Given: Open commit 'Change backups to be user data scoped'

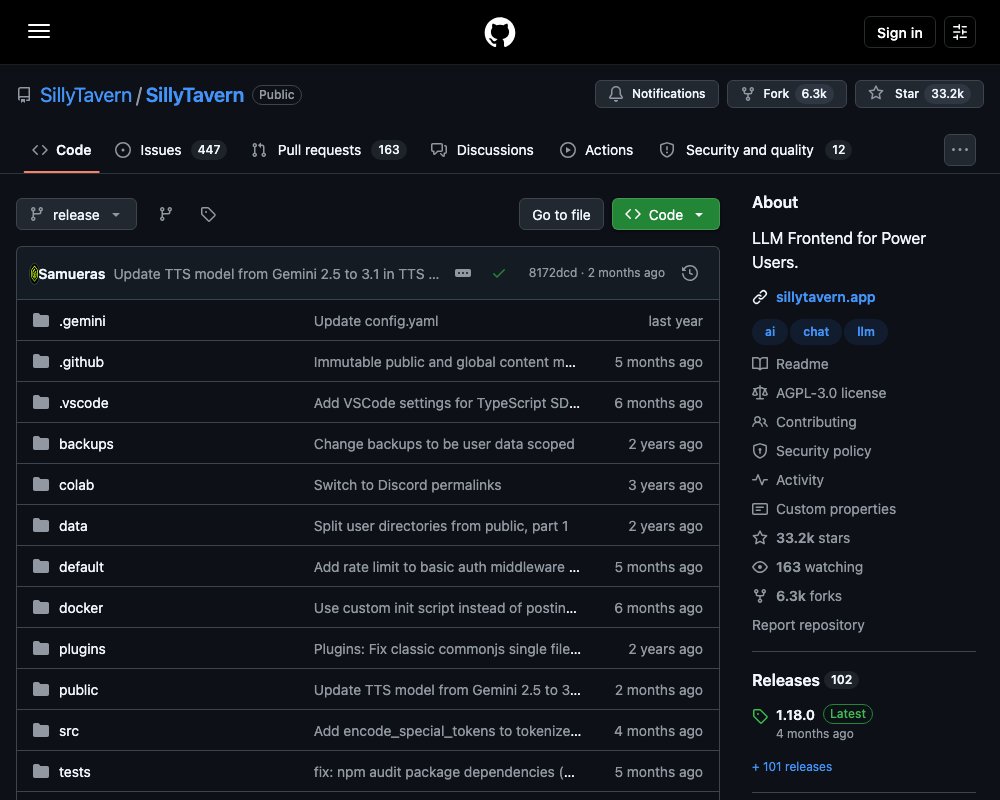Looking at the screenshot, I should point(444,443).
